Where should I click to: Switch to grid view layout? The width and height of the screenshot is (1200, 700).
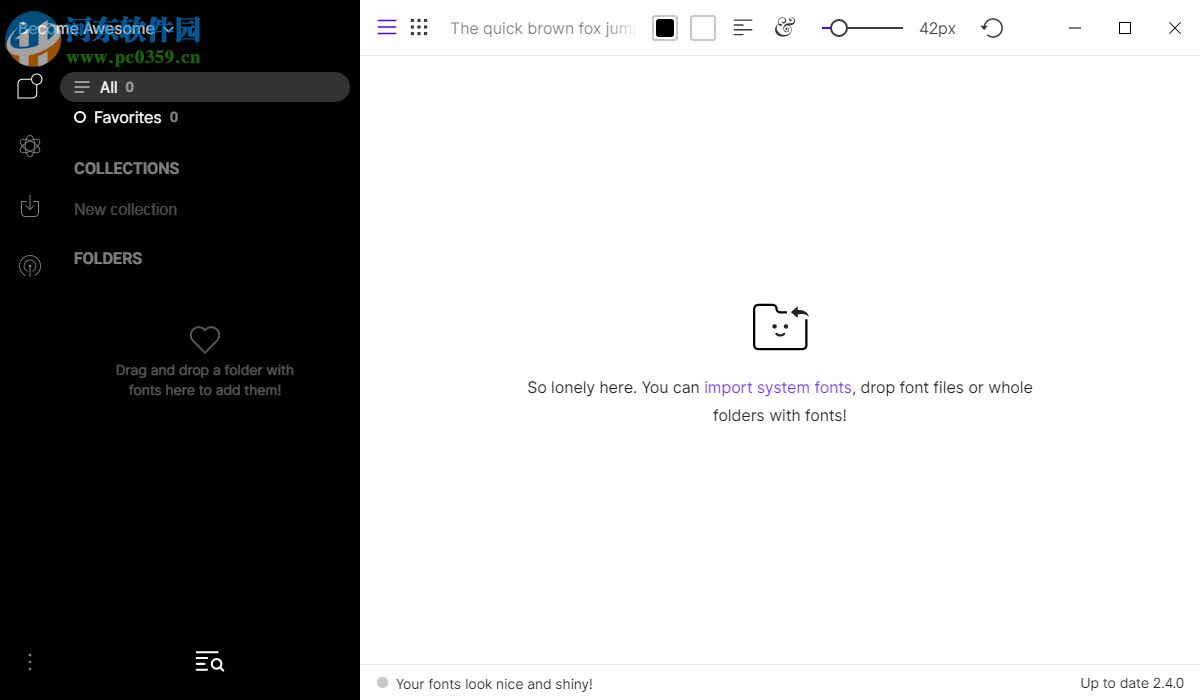pyautogui.click(x=419, y=28)
